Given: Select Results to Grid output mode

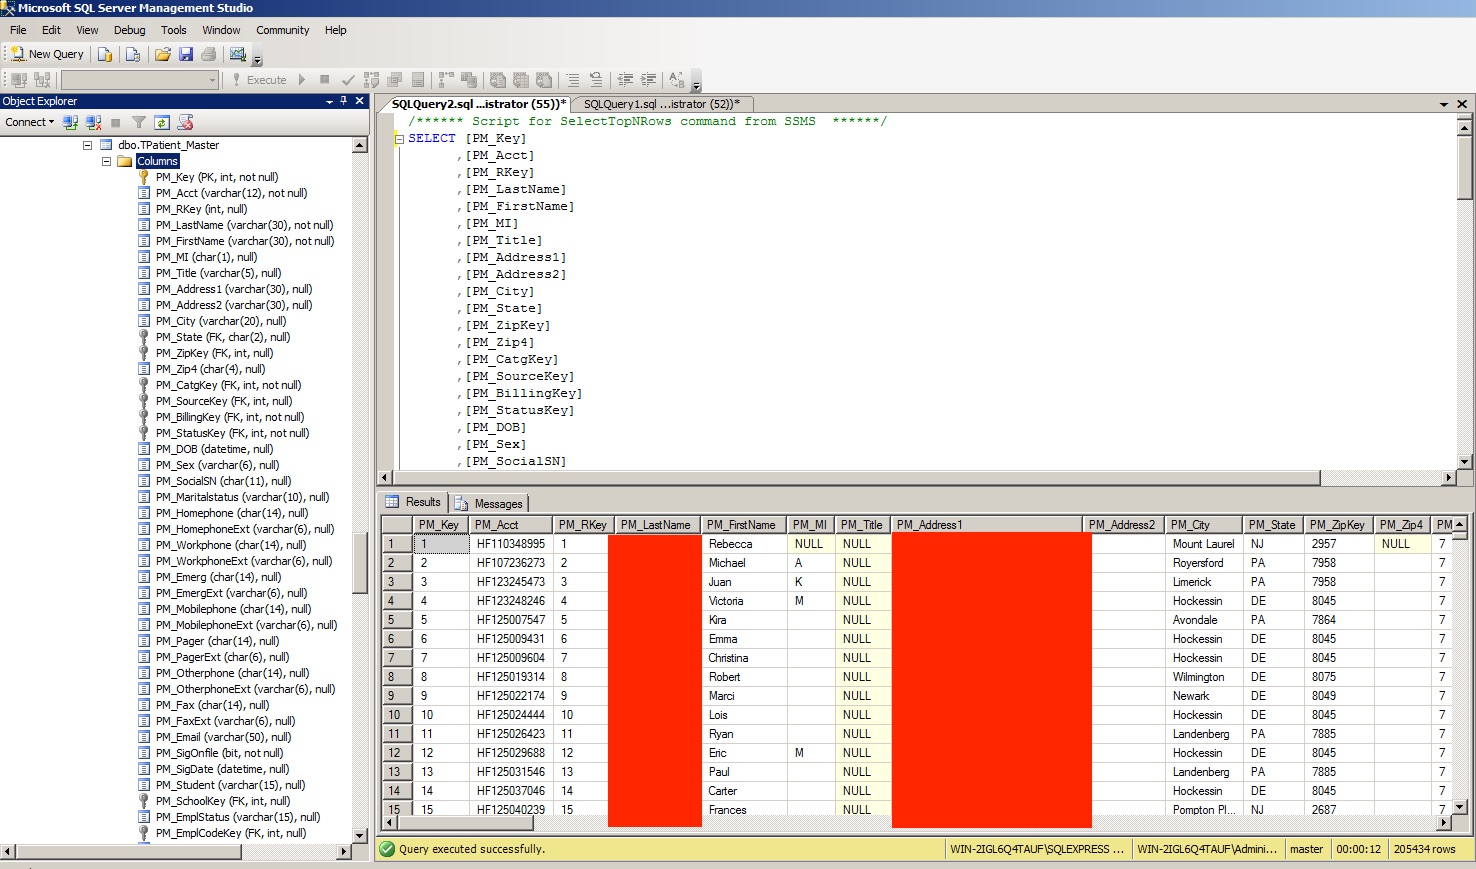Looking at the screenshot, I should click(x=520, y=79).
